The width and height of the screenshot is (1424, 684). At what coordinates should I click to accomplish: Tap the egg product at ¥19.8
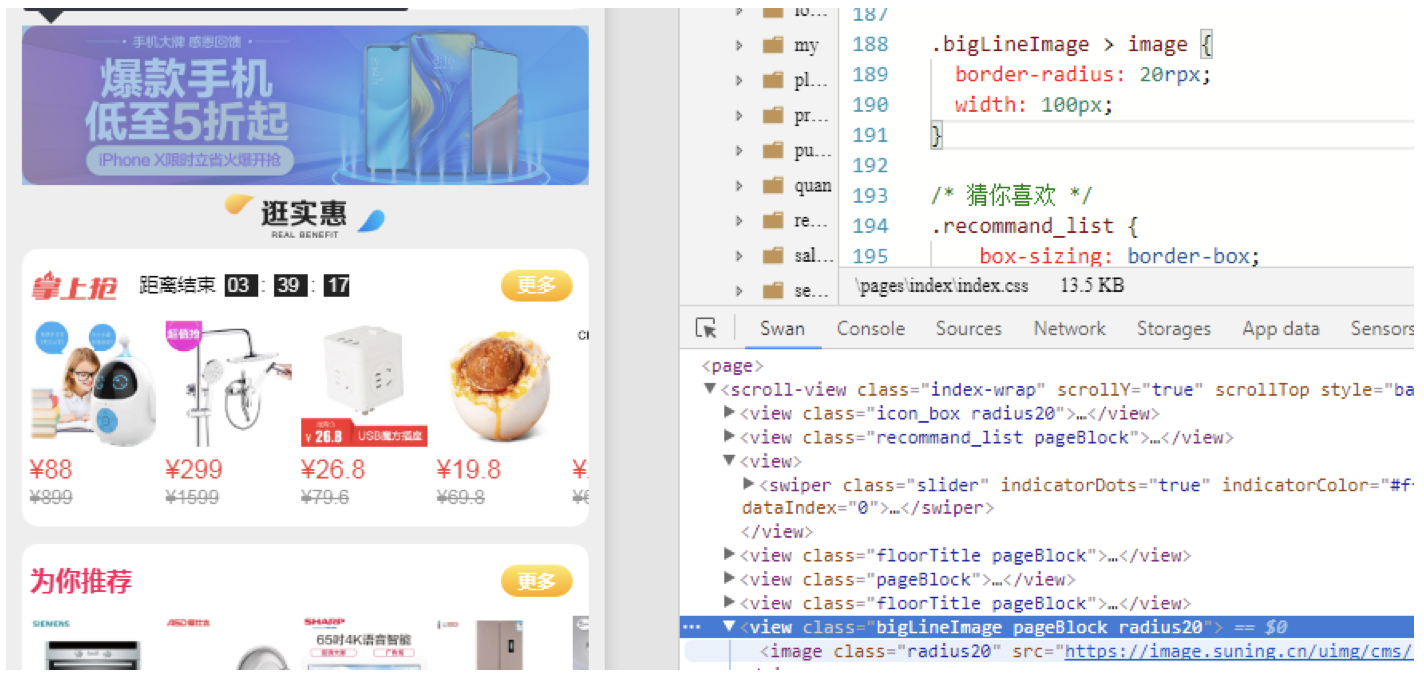pos(500,385)
